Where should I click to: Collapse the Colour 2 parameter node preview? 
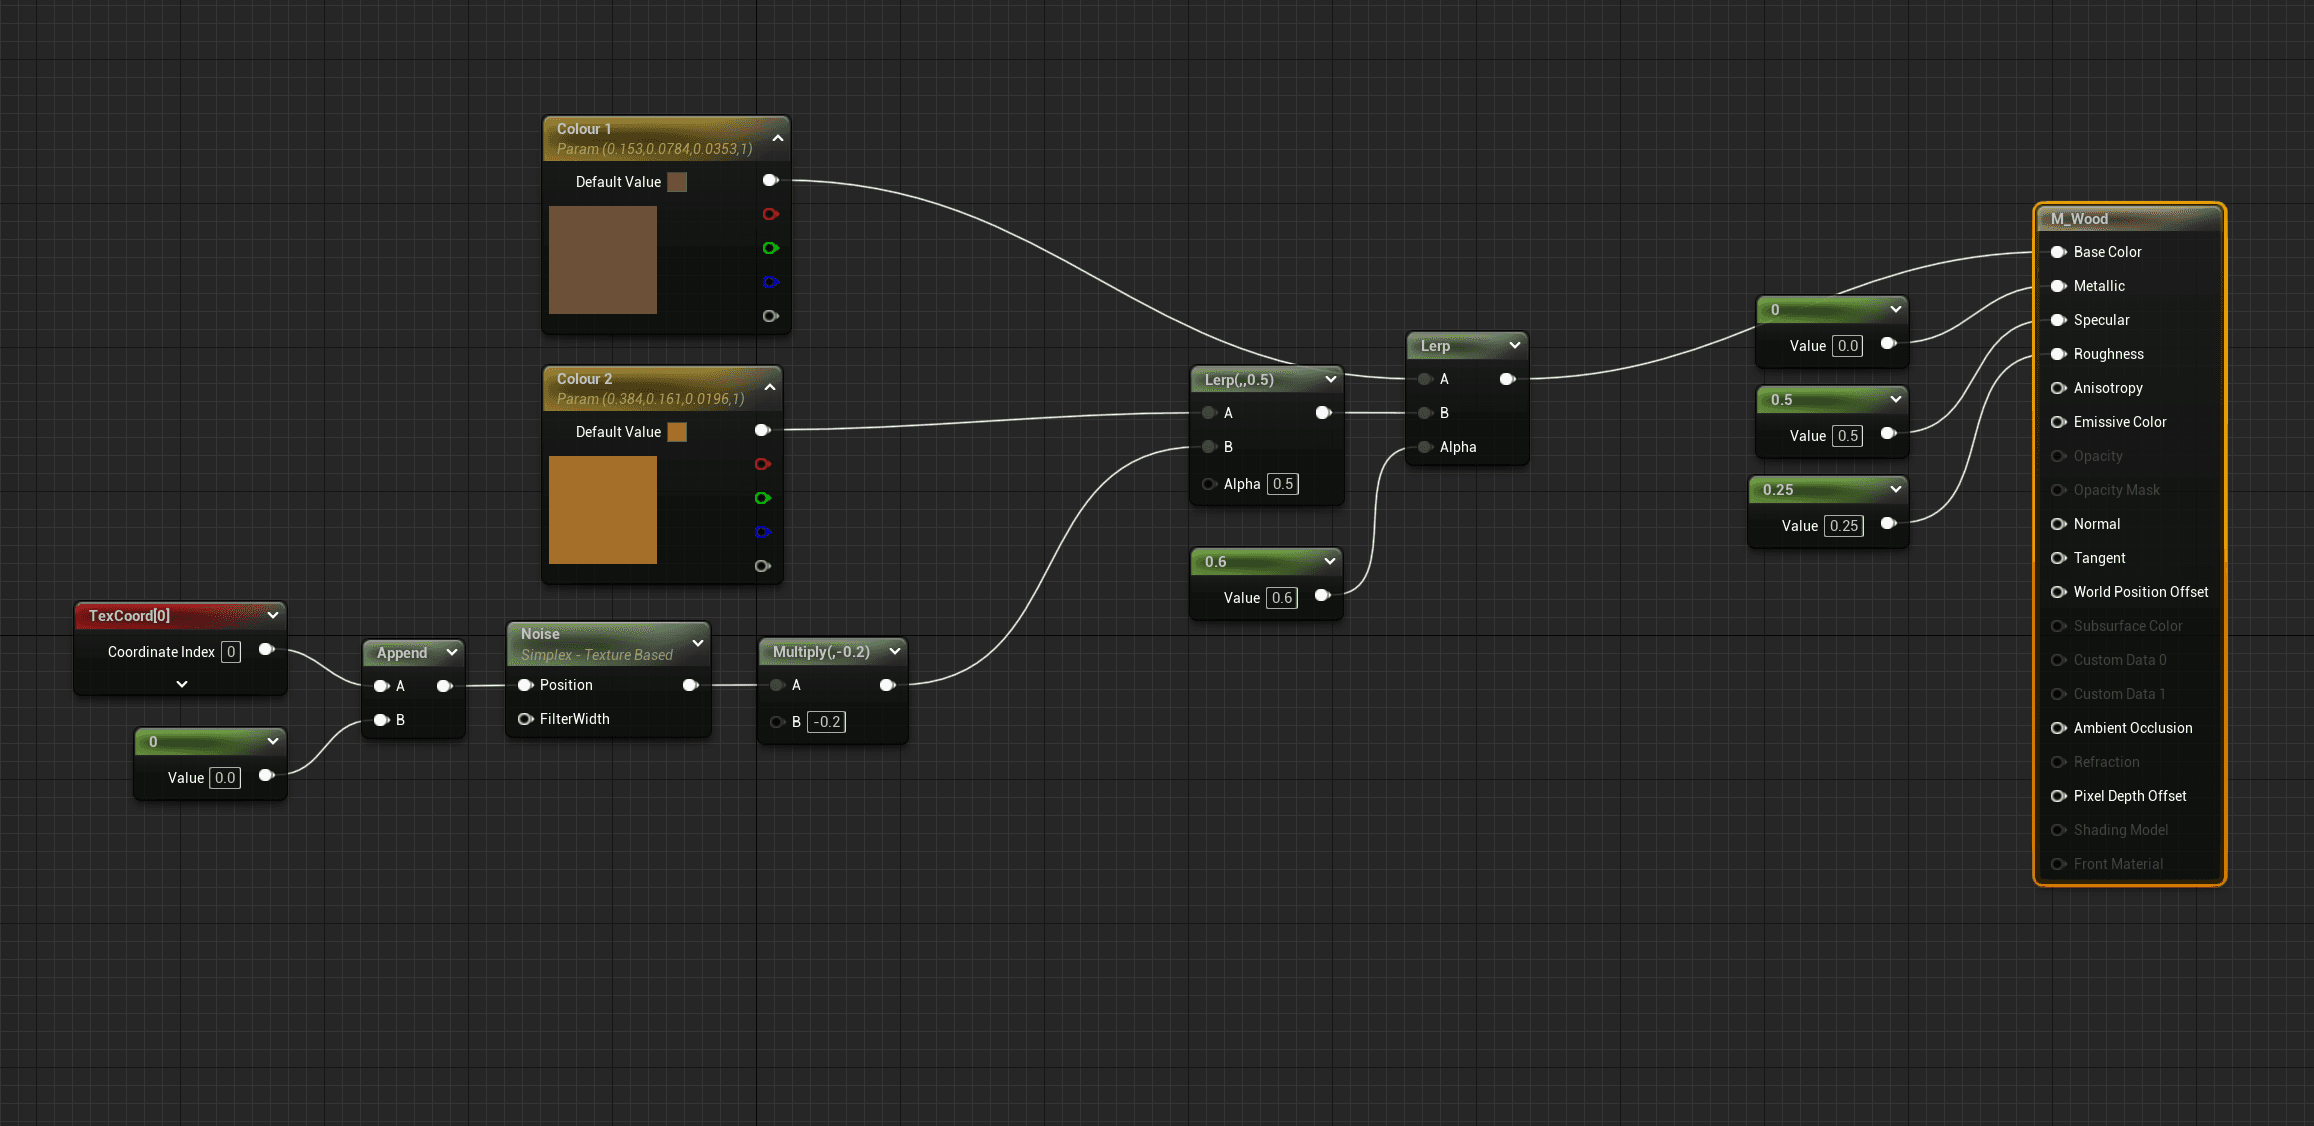769,388
